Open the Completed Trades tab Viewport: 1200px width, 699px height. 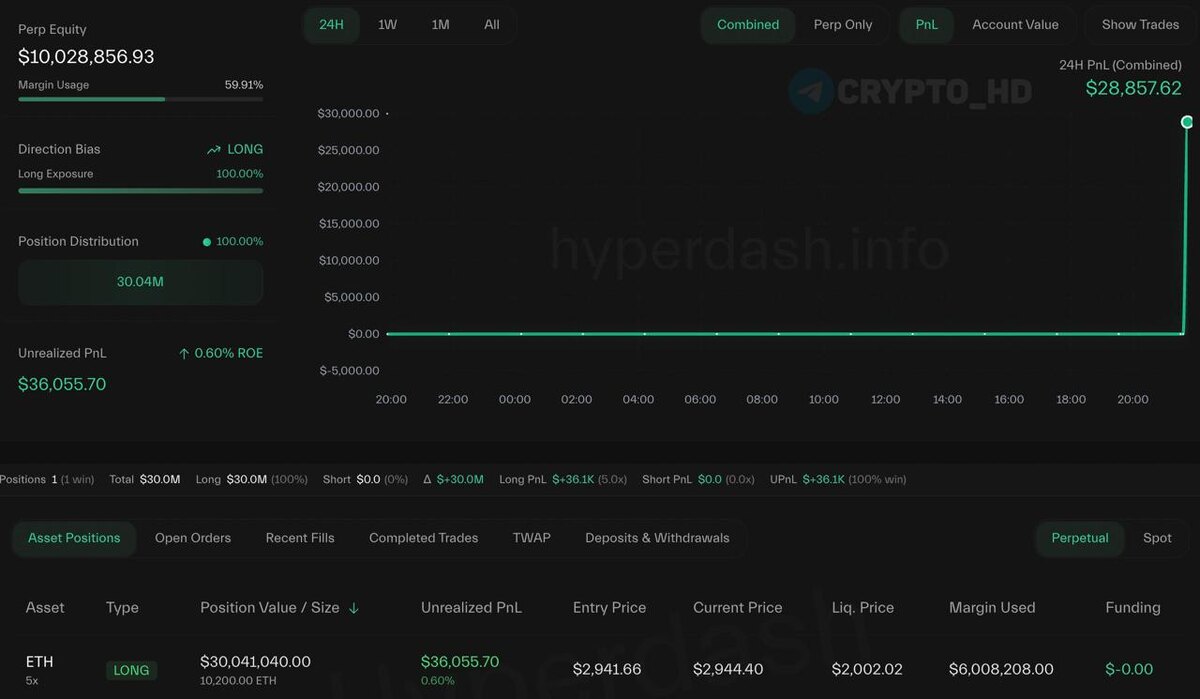pos(423,538)
